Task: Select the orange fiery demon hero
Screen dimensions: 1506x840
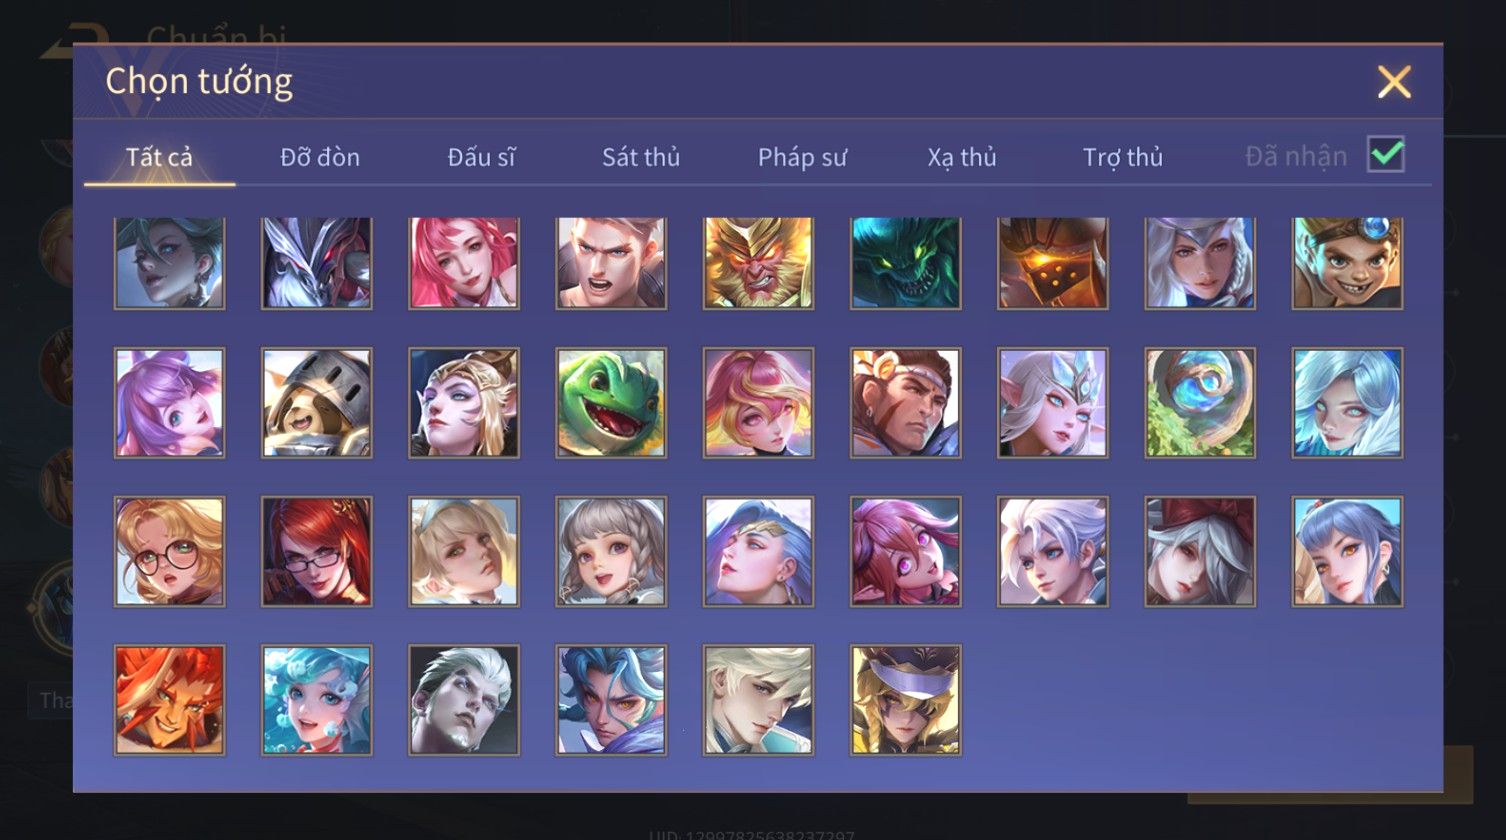Action: 170,699
